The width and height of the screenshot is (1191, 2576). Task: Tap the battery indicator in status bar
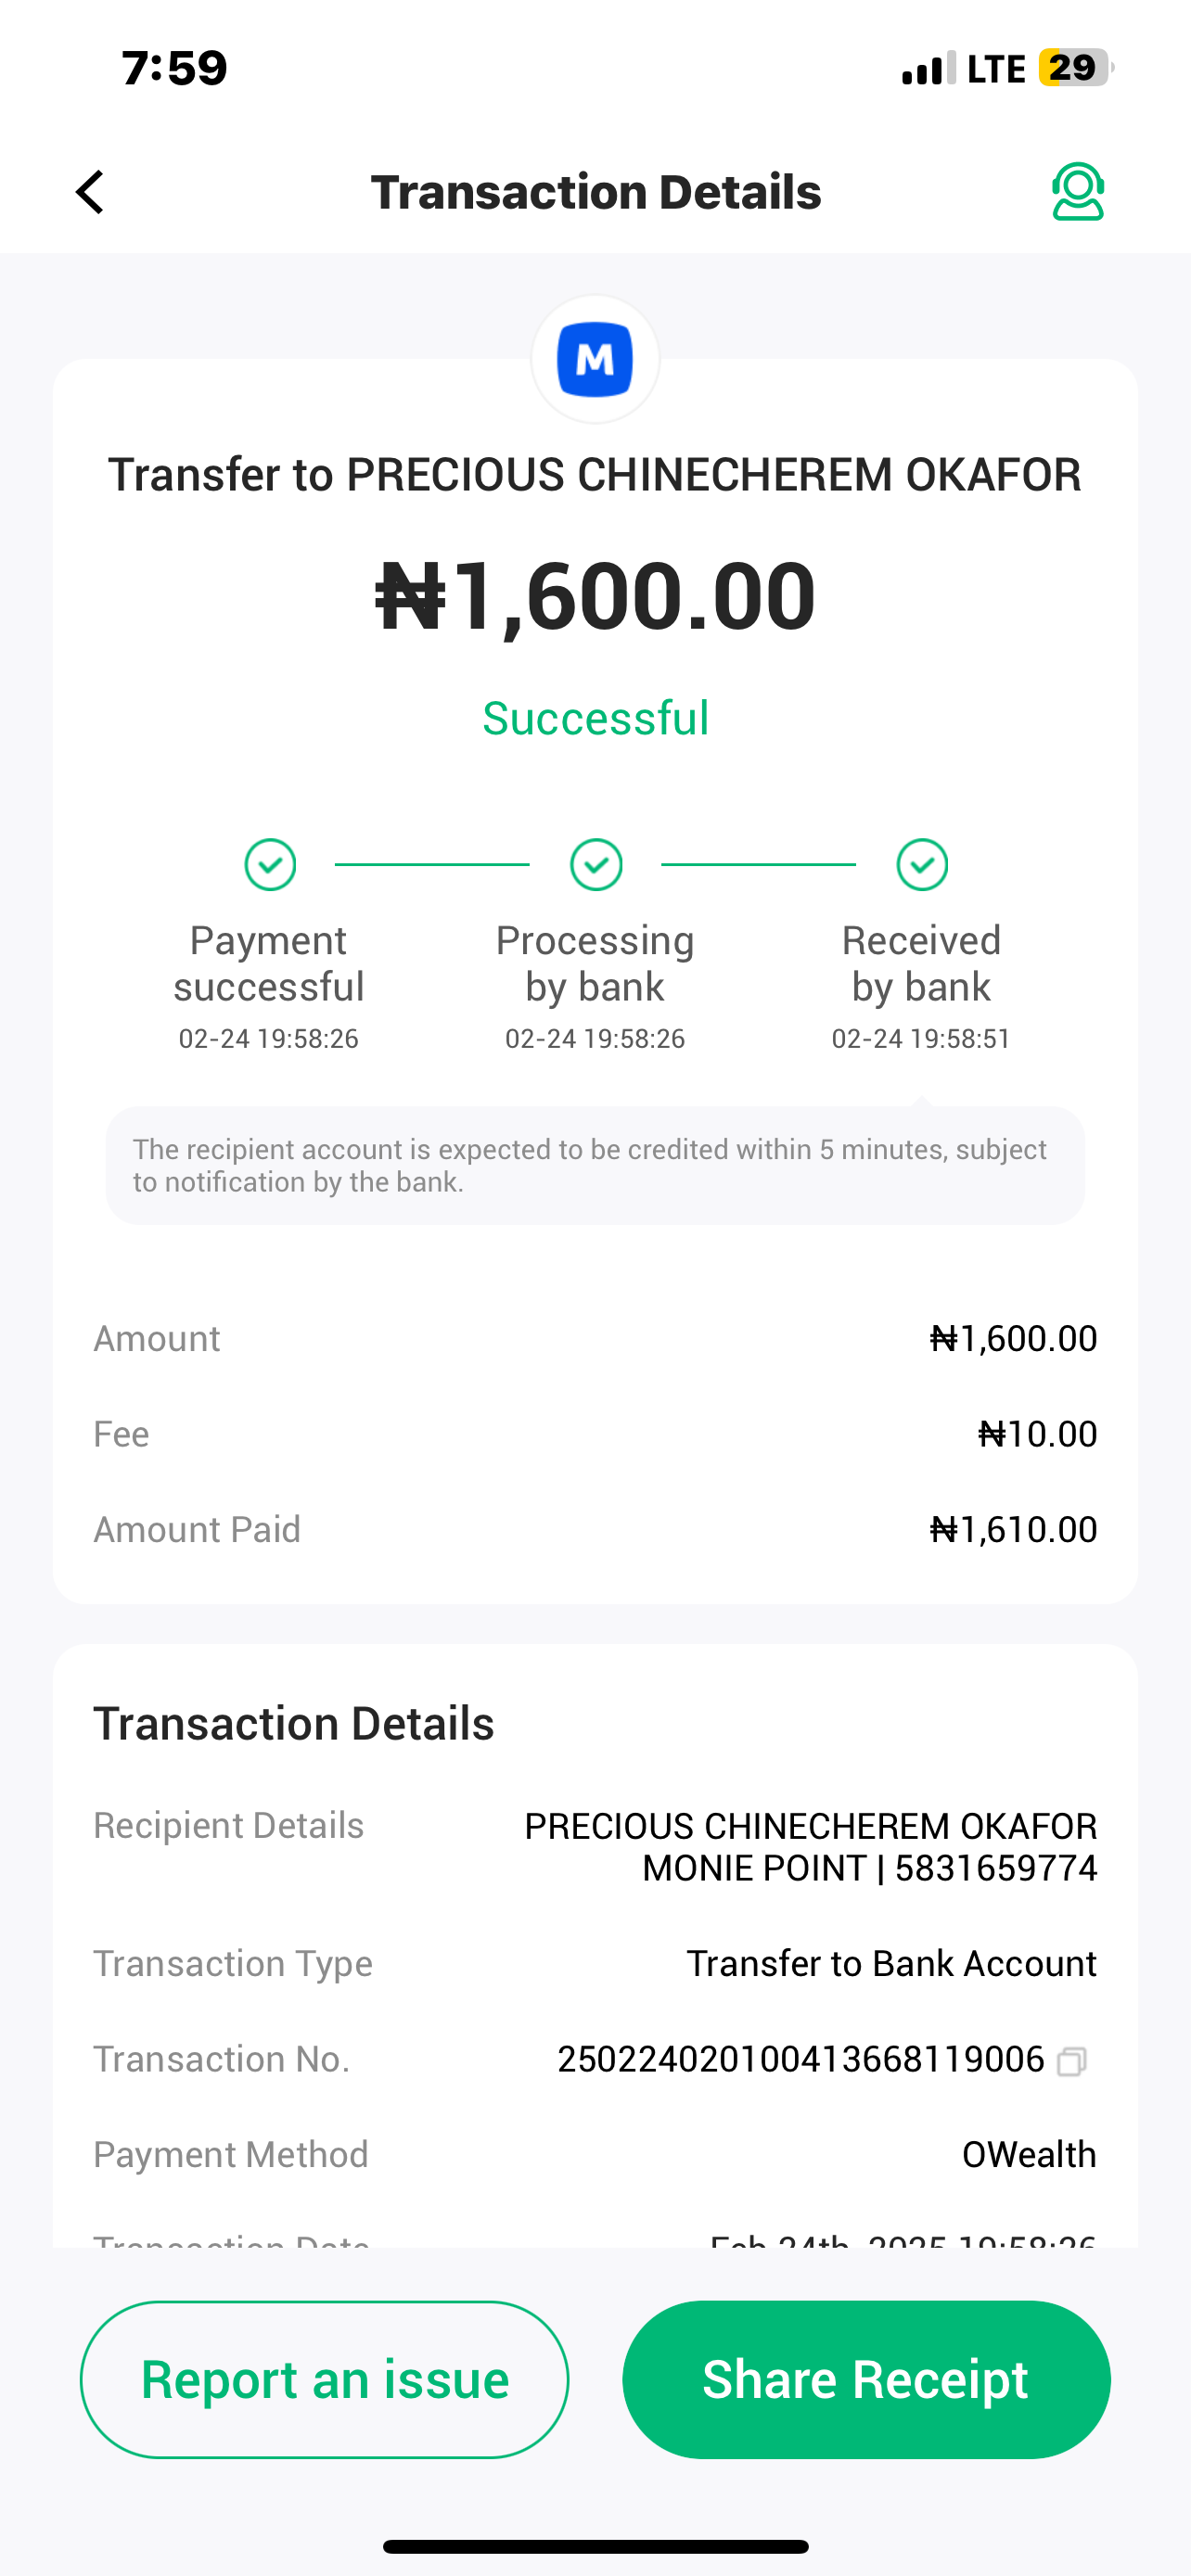click(x=1075, y=68)
